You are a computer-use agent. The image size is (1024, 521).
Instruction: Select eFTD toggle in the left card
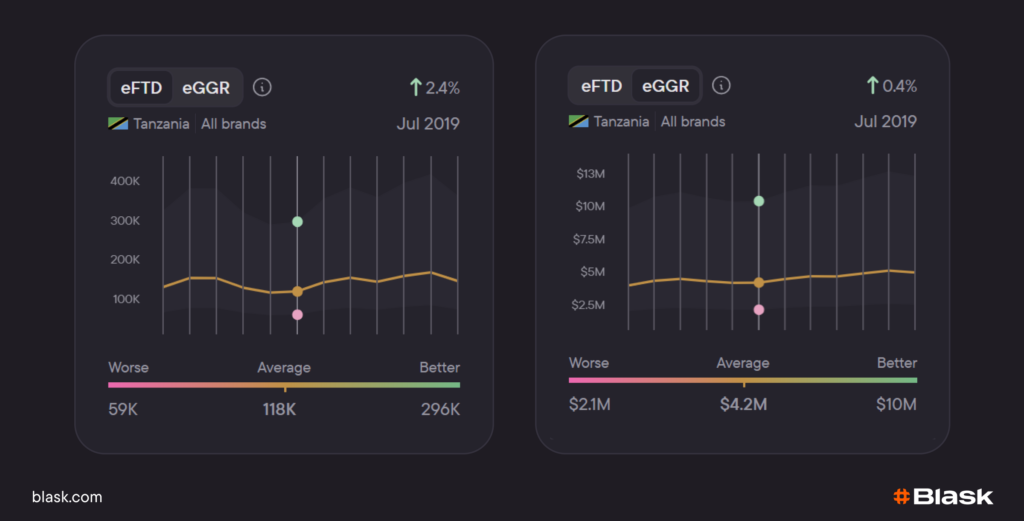[x=141, y=87]
